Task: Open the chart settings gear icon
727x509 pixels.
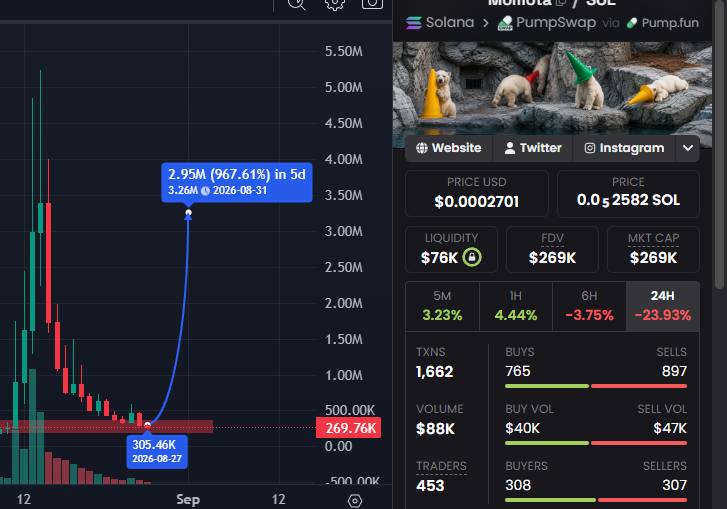Action: (334, 4)
